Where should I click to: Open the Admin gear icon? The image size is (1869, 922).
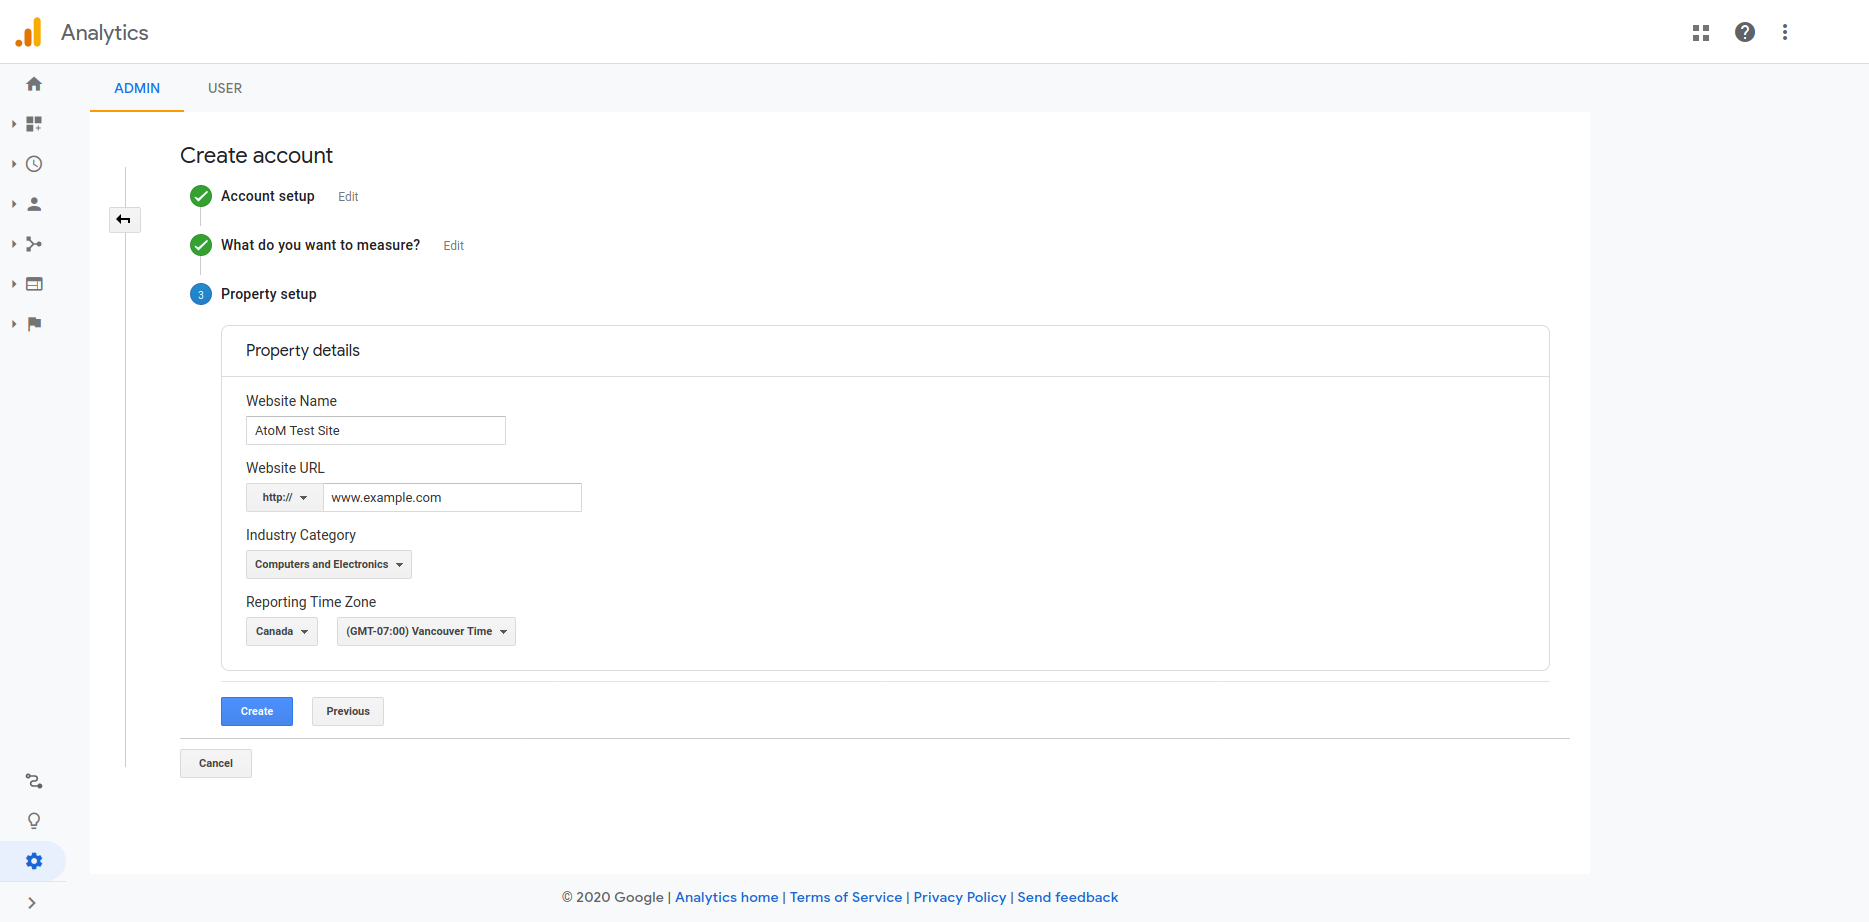[34, 861]
